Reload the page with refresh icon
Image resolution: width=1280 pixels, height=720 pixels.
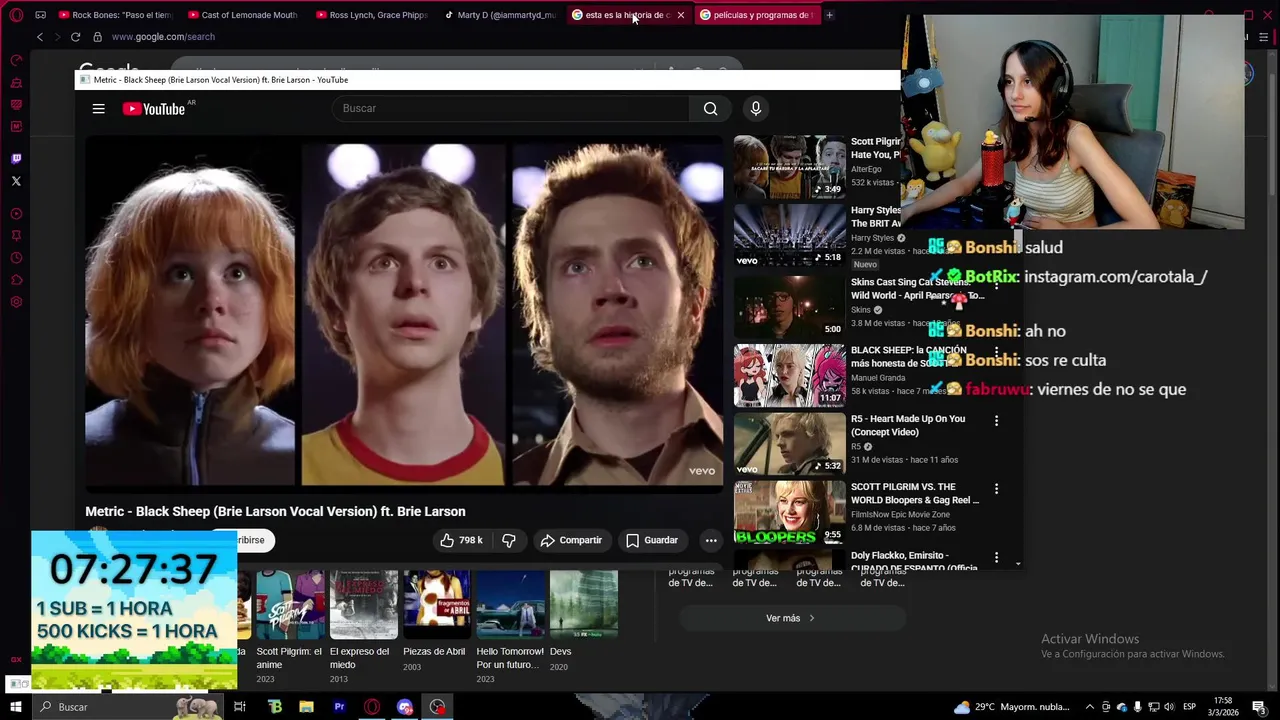click(x=75, y=37)
